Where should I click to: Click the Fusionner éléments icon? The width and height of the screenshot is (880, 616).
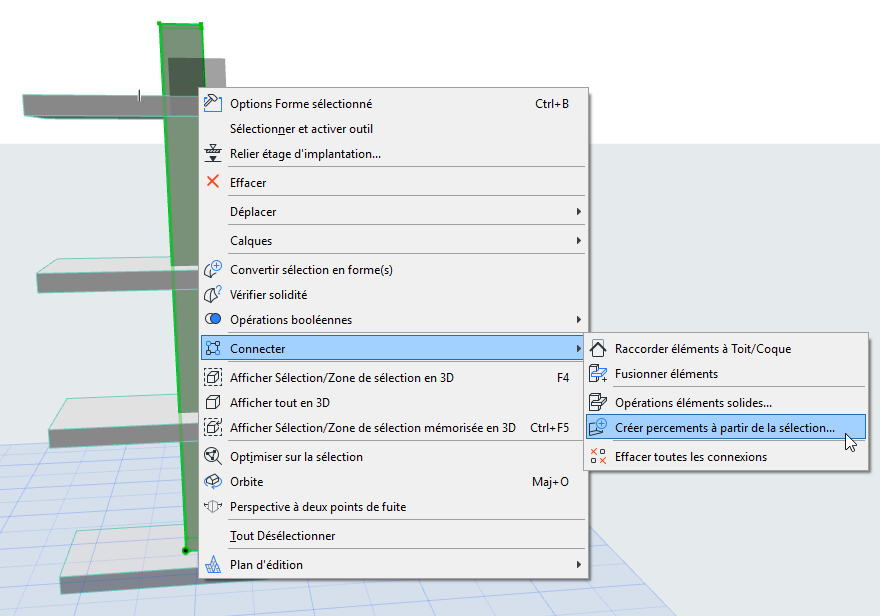pyautogui.click(x=598, y=373)
